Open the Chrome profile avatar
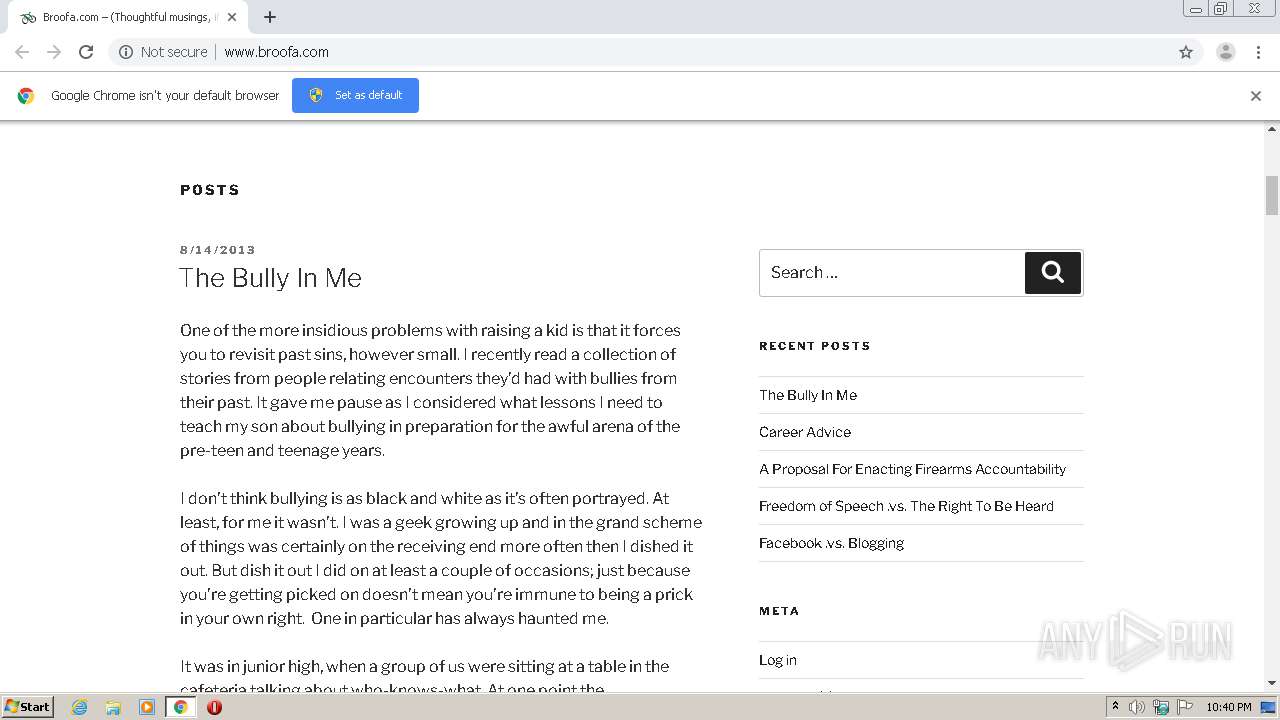This screenshot has height=720, width=1280. pos(1226,52)
